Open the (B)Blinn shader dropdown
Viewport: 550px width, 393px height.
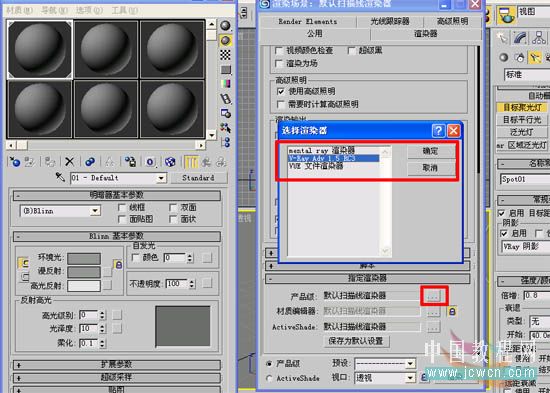95,211
